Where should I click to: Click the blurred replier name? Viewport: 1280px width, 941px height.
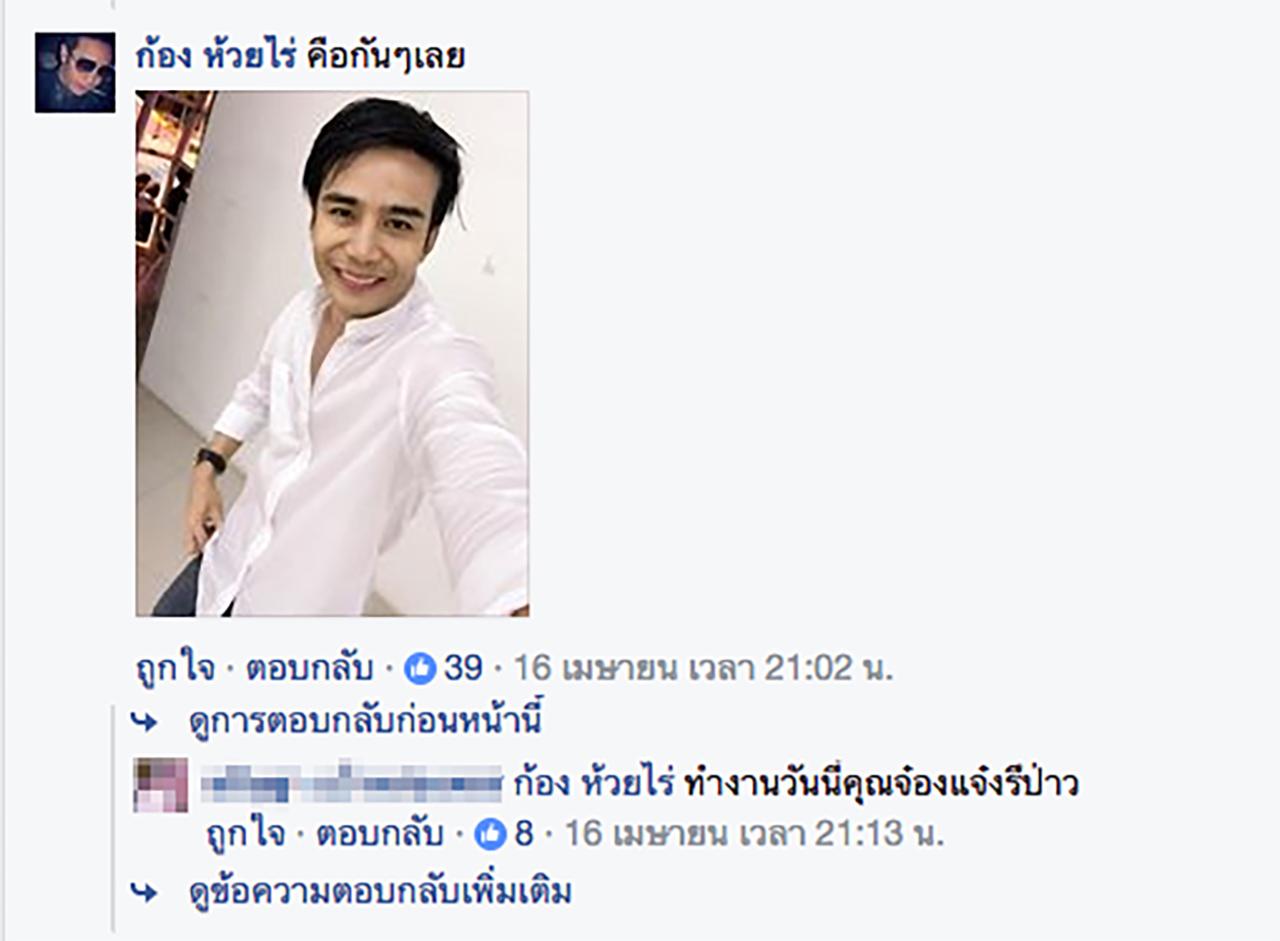(x=351, y=783)
